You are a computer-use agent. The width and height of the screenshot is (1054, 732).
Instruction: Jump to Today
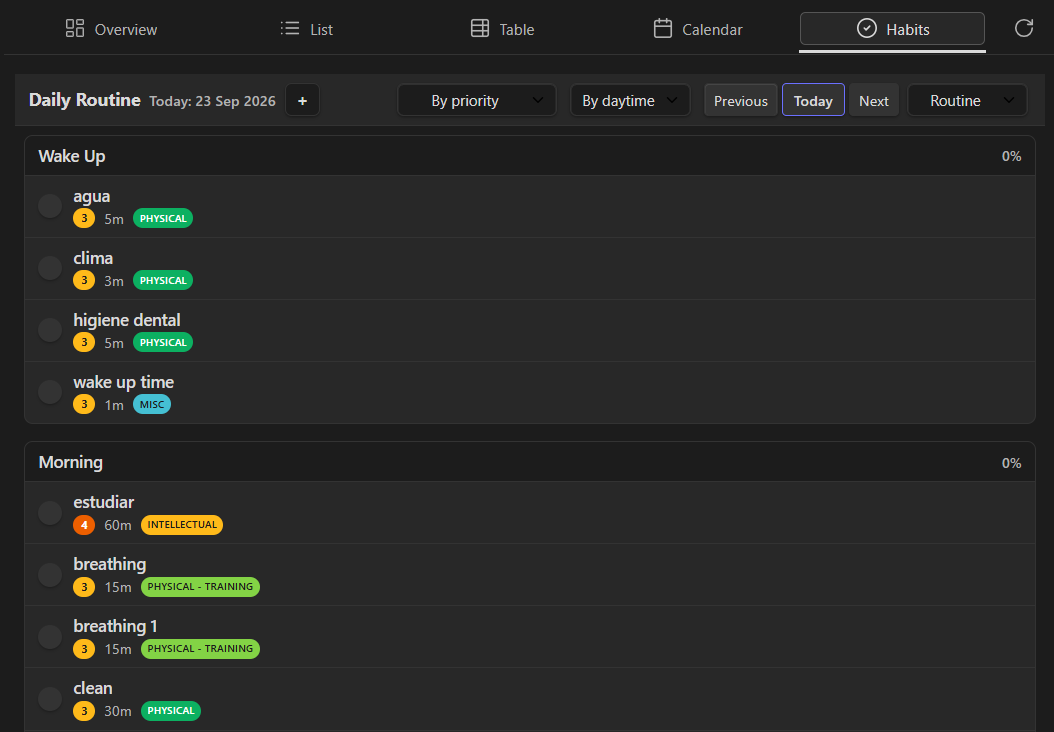click(813, 100)
